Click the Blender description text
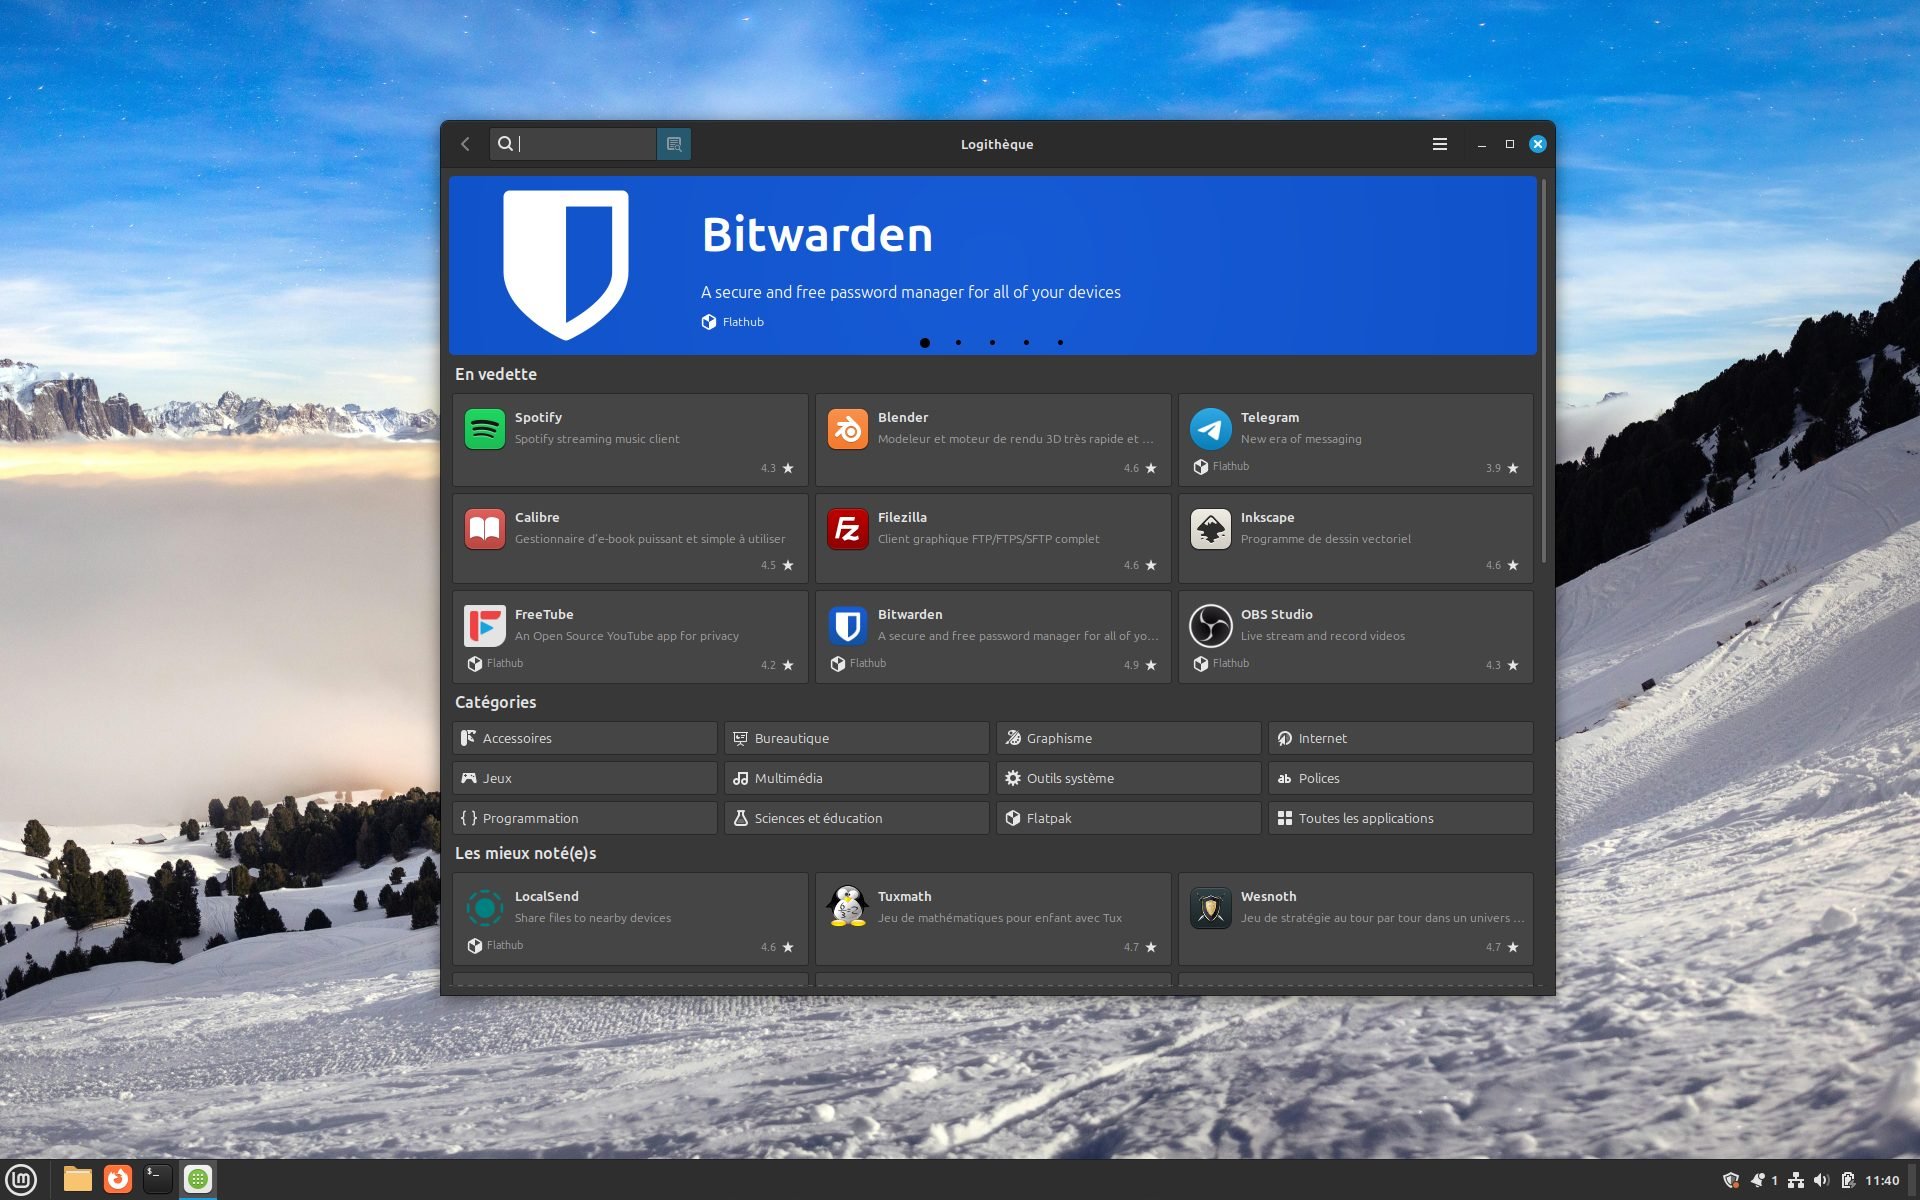 [x=1015, y=439]
